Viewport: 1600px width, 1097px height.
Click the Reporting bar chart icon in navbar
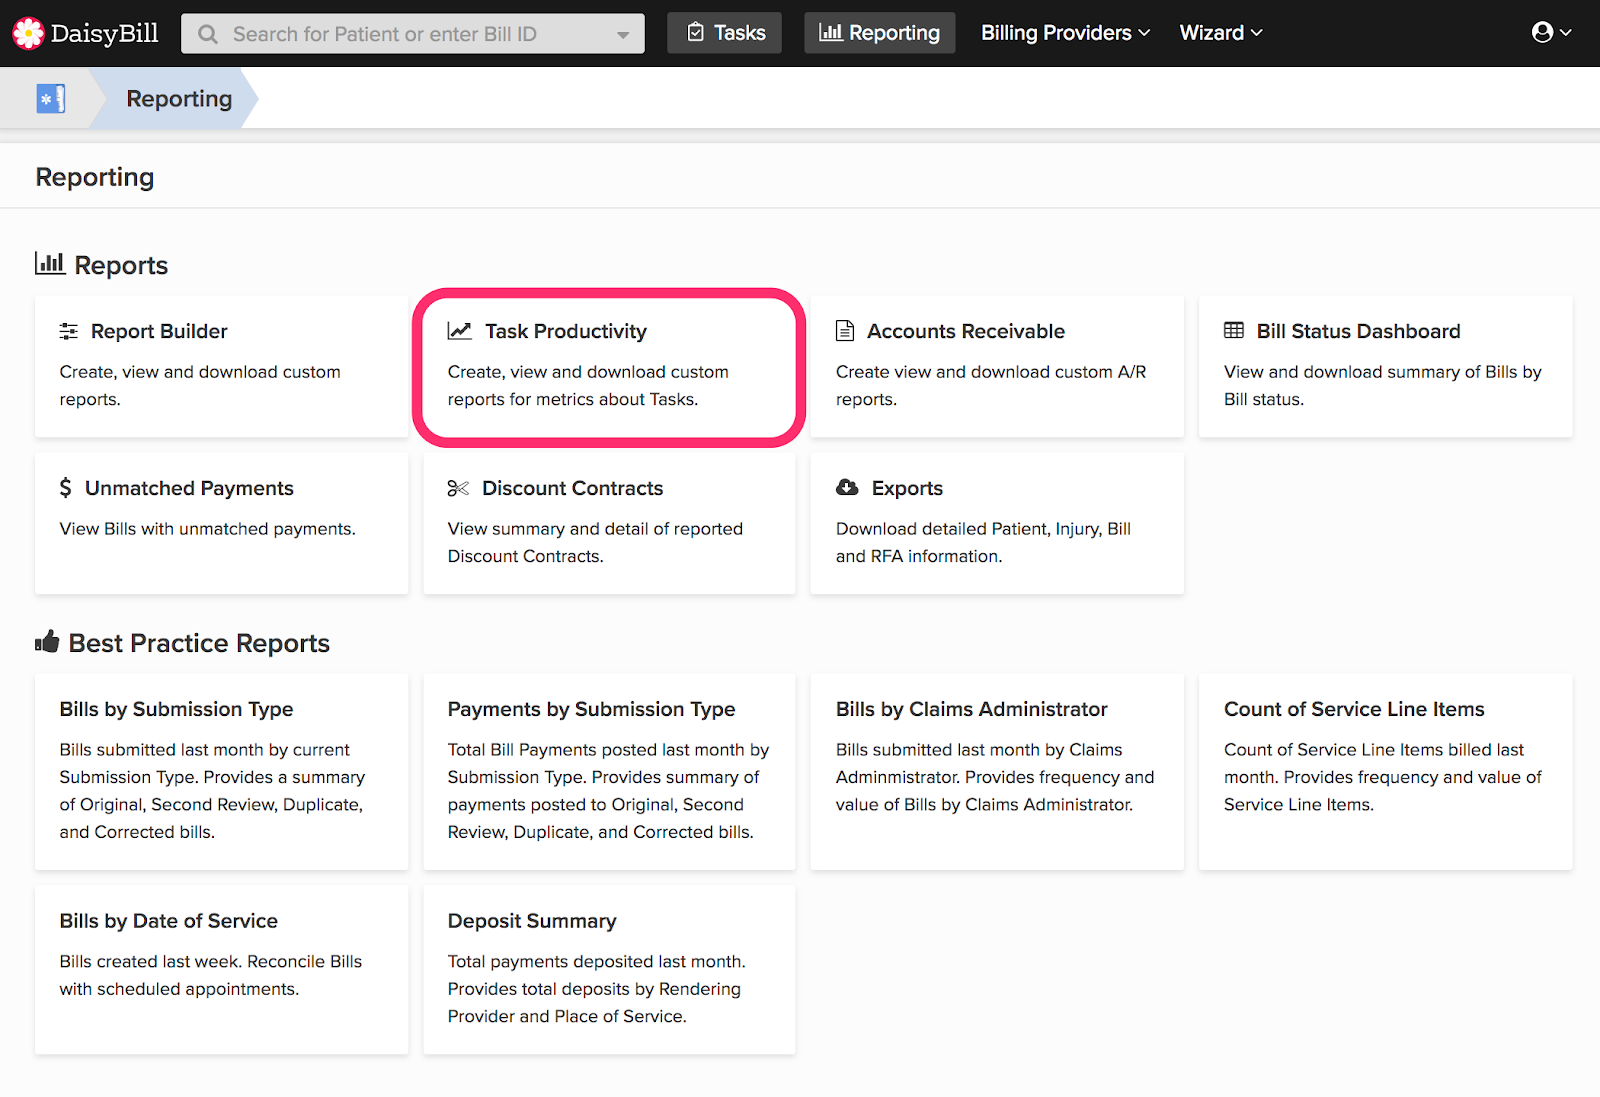830,32
